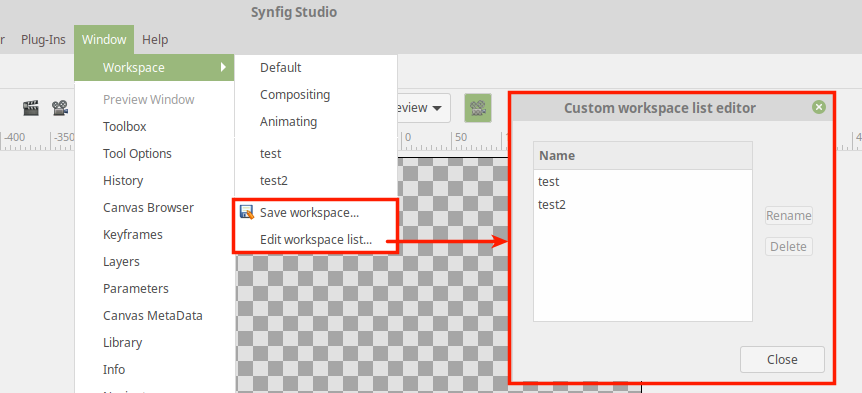The image size is (862, 393).
Task: Switch to the Compositing workspace
Action: (x=295, y=95)
